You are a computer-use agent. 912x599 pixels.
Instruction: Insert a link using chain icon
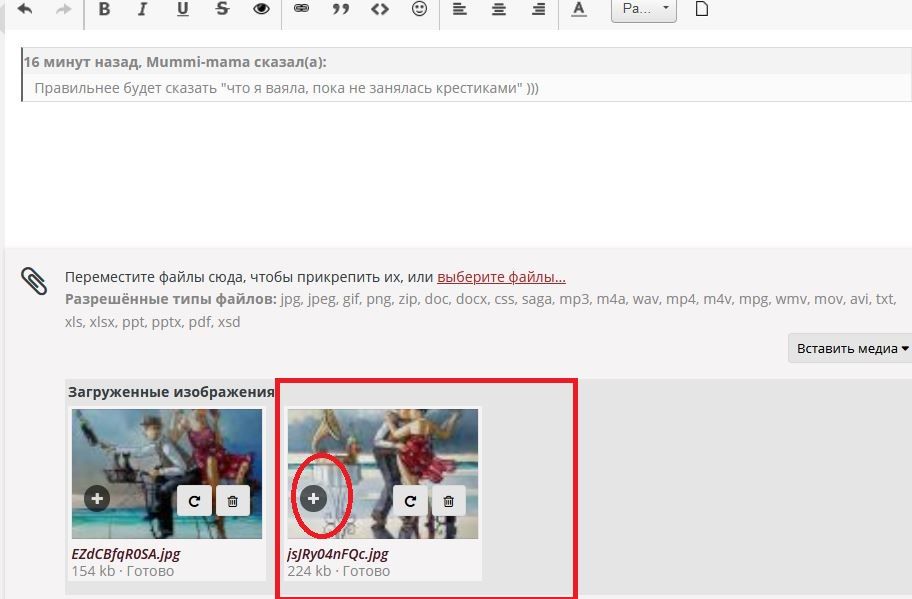click(301, 9)
